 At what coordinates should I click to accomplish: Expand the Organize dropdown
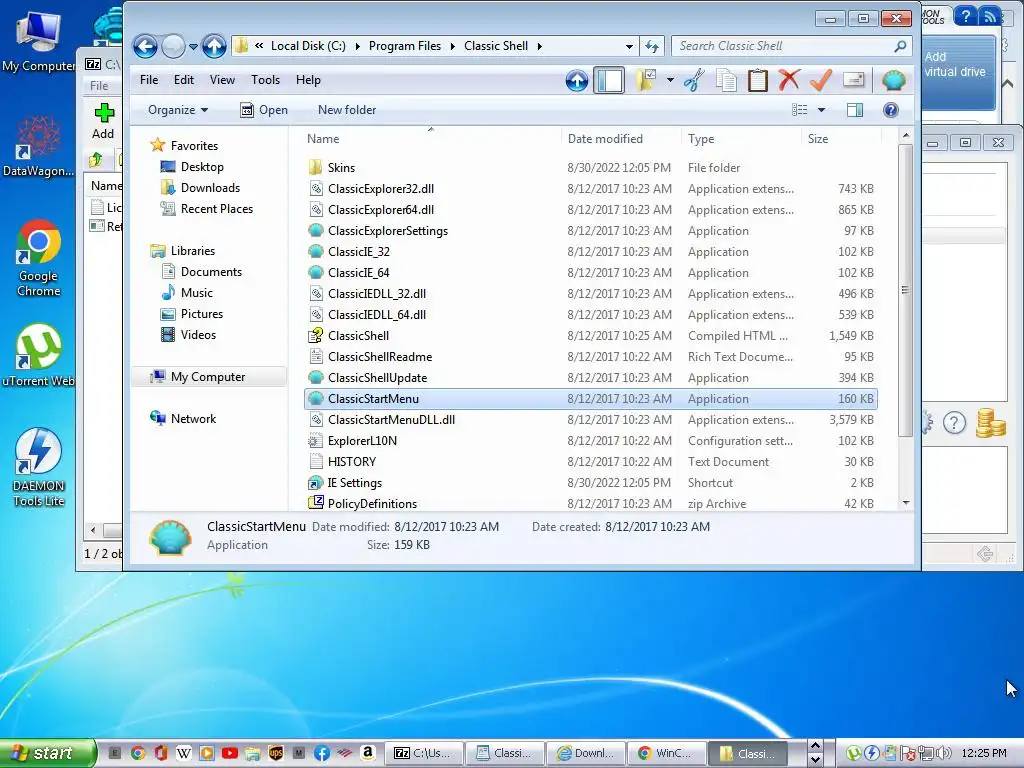(x=178, y=110)
